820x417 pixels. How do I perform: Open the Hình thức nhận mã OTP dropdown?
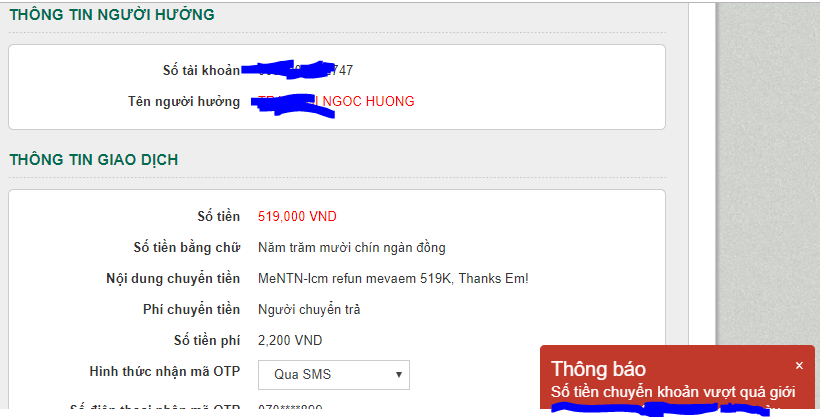click(334, 375)
